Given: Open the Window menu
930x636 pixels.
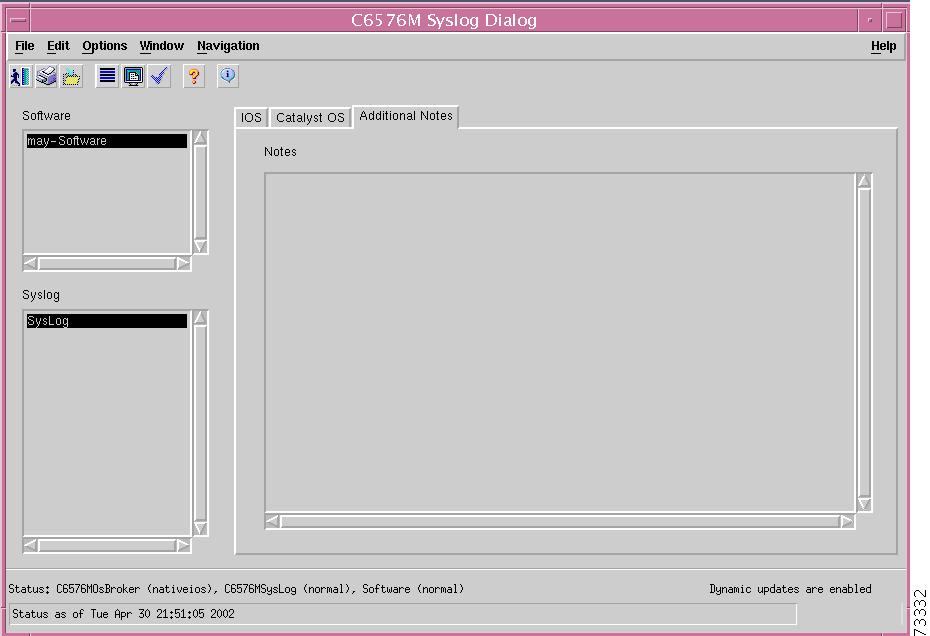Looking at the screenshot, I should (161, 46).
